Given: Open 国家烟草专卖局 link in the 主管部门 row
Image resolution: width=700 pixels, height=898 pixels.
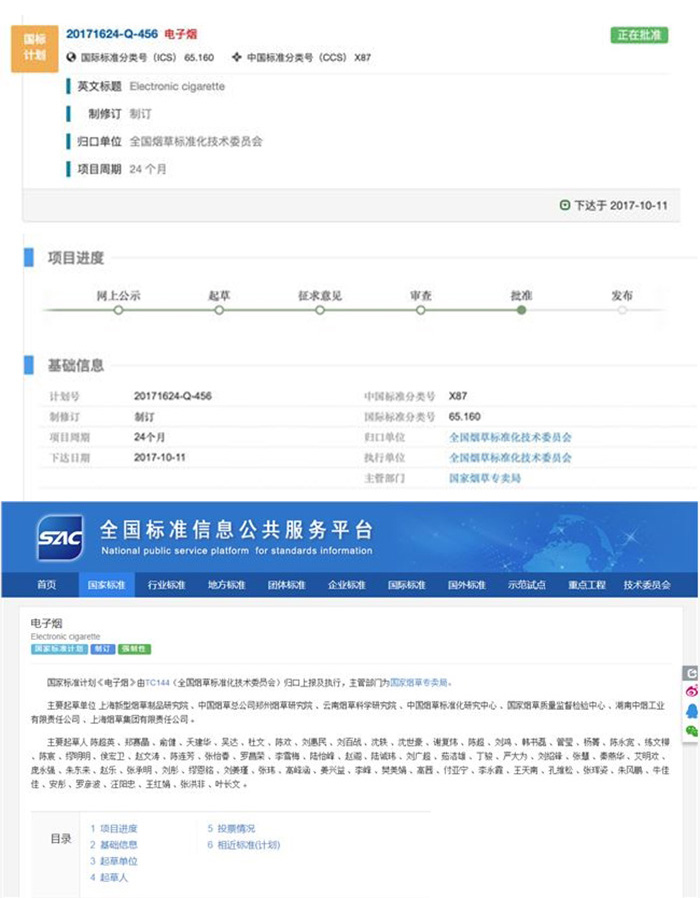Looking at the screenshot, I should (x=485, y=478).
